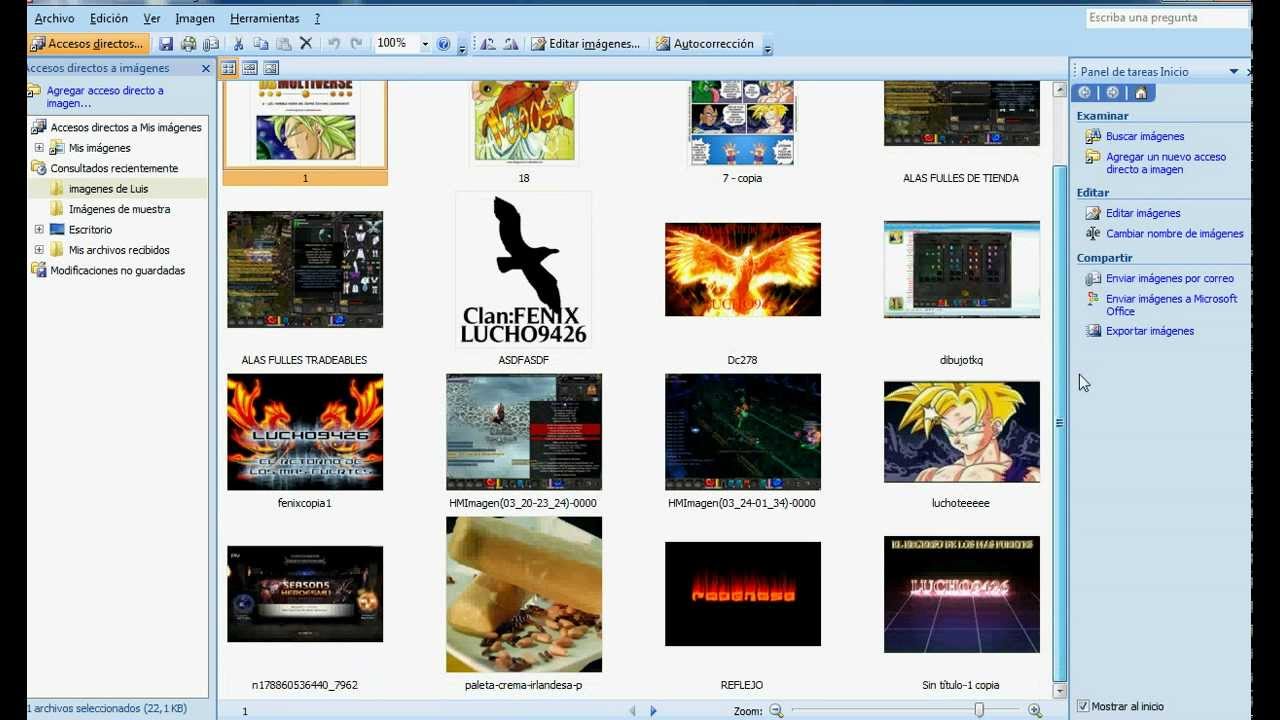This screenshot has height=720, width=1280.
Task: Expand Mis imágenes tree node
Action: point(39,148)
